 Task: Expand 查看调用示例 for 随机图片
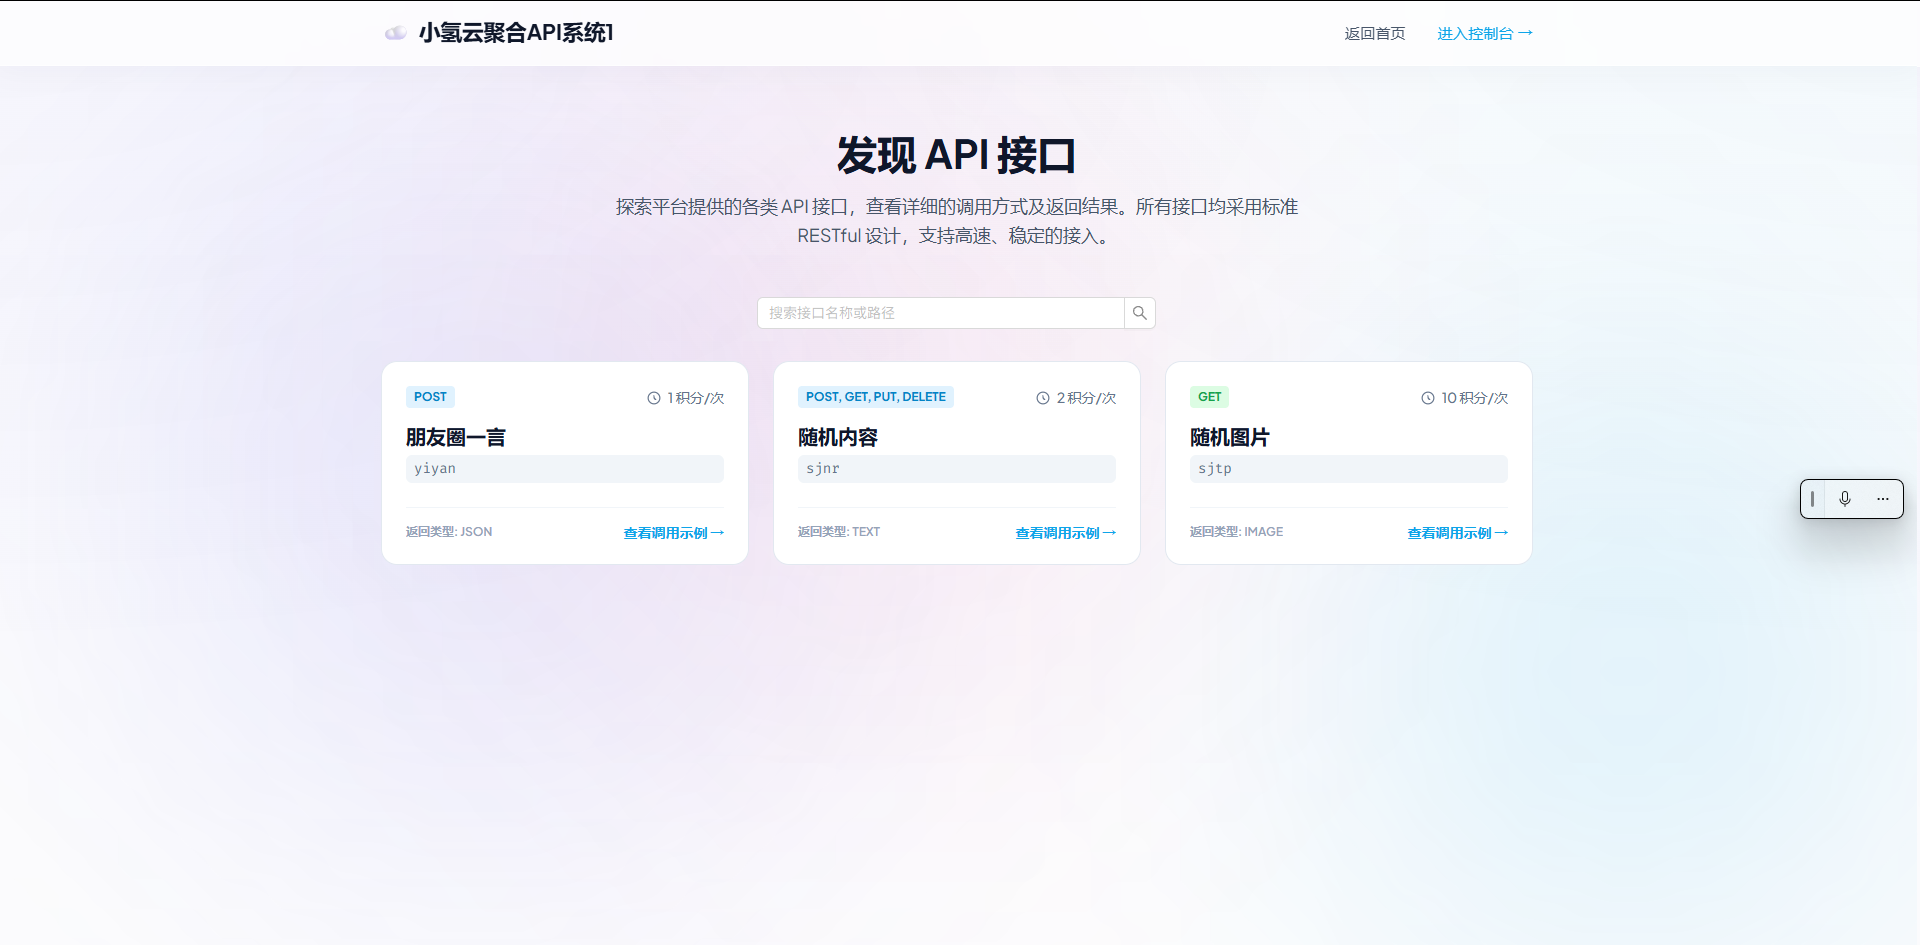(x=1456, y=532)
